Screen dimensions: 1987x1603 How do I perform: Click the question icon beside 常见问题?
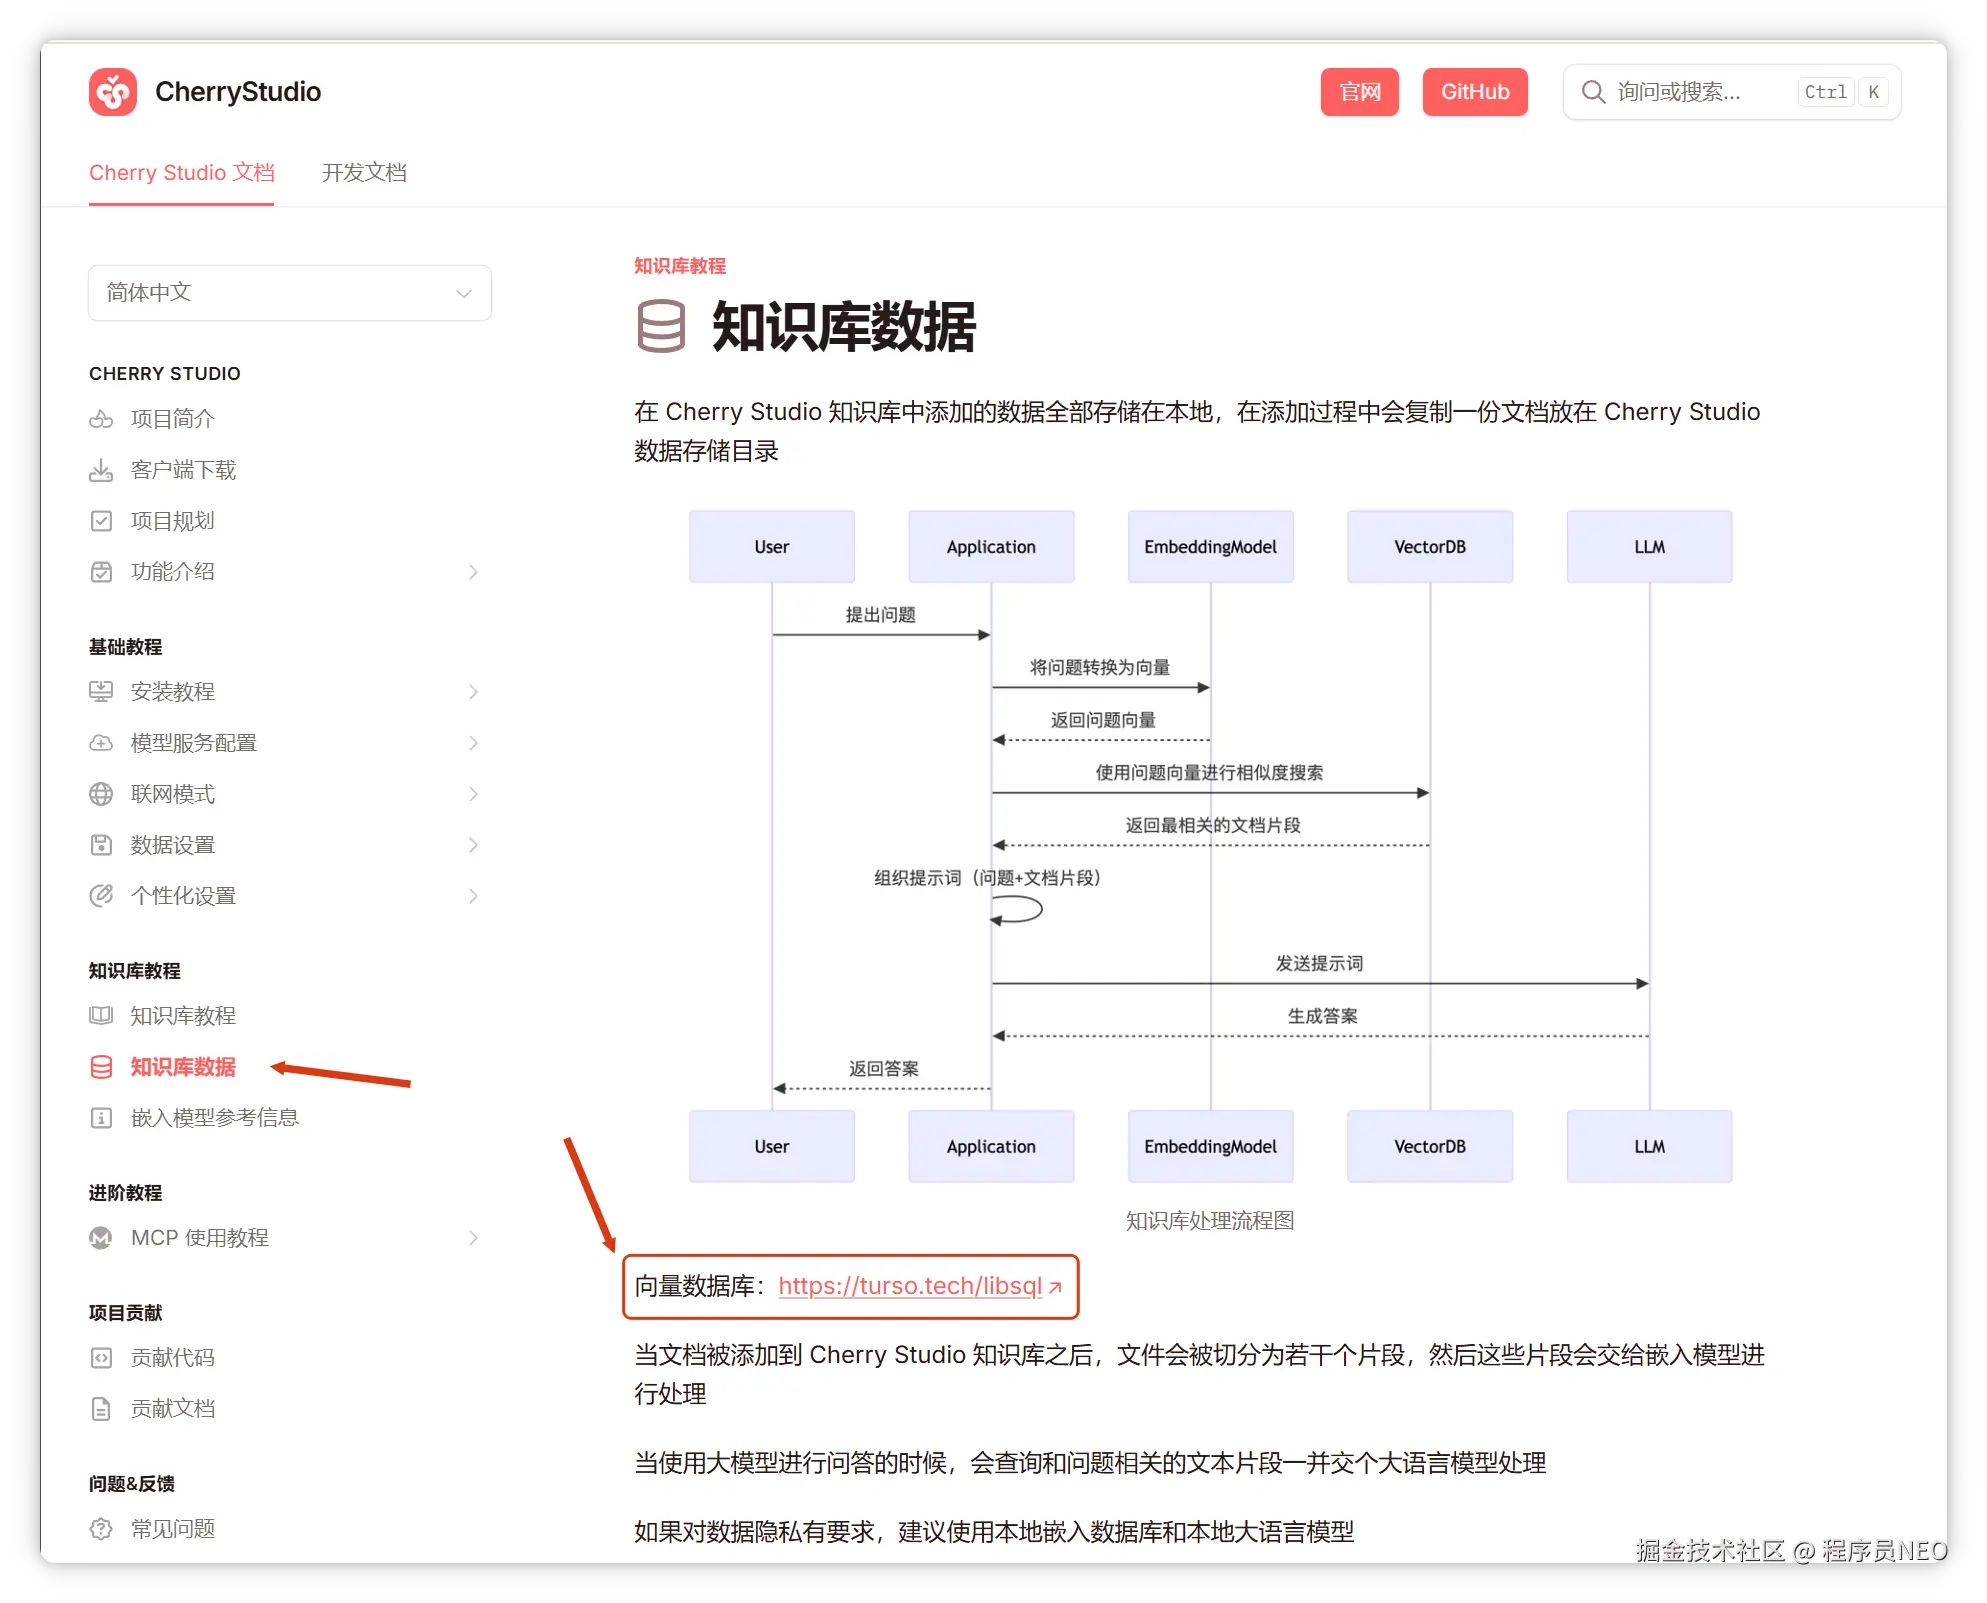coord(101,1529)
